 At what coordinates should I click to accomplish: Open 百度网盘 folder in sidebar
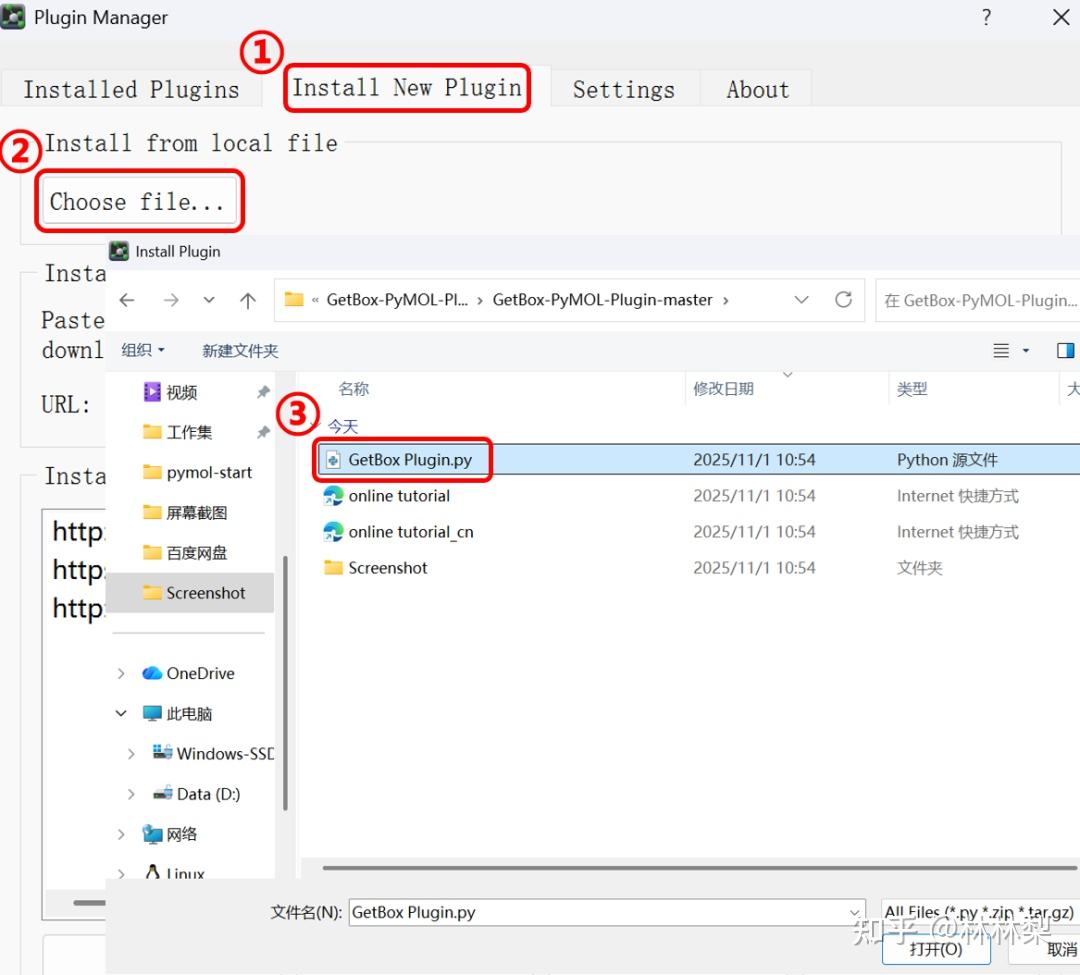point(185,553)
